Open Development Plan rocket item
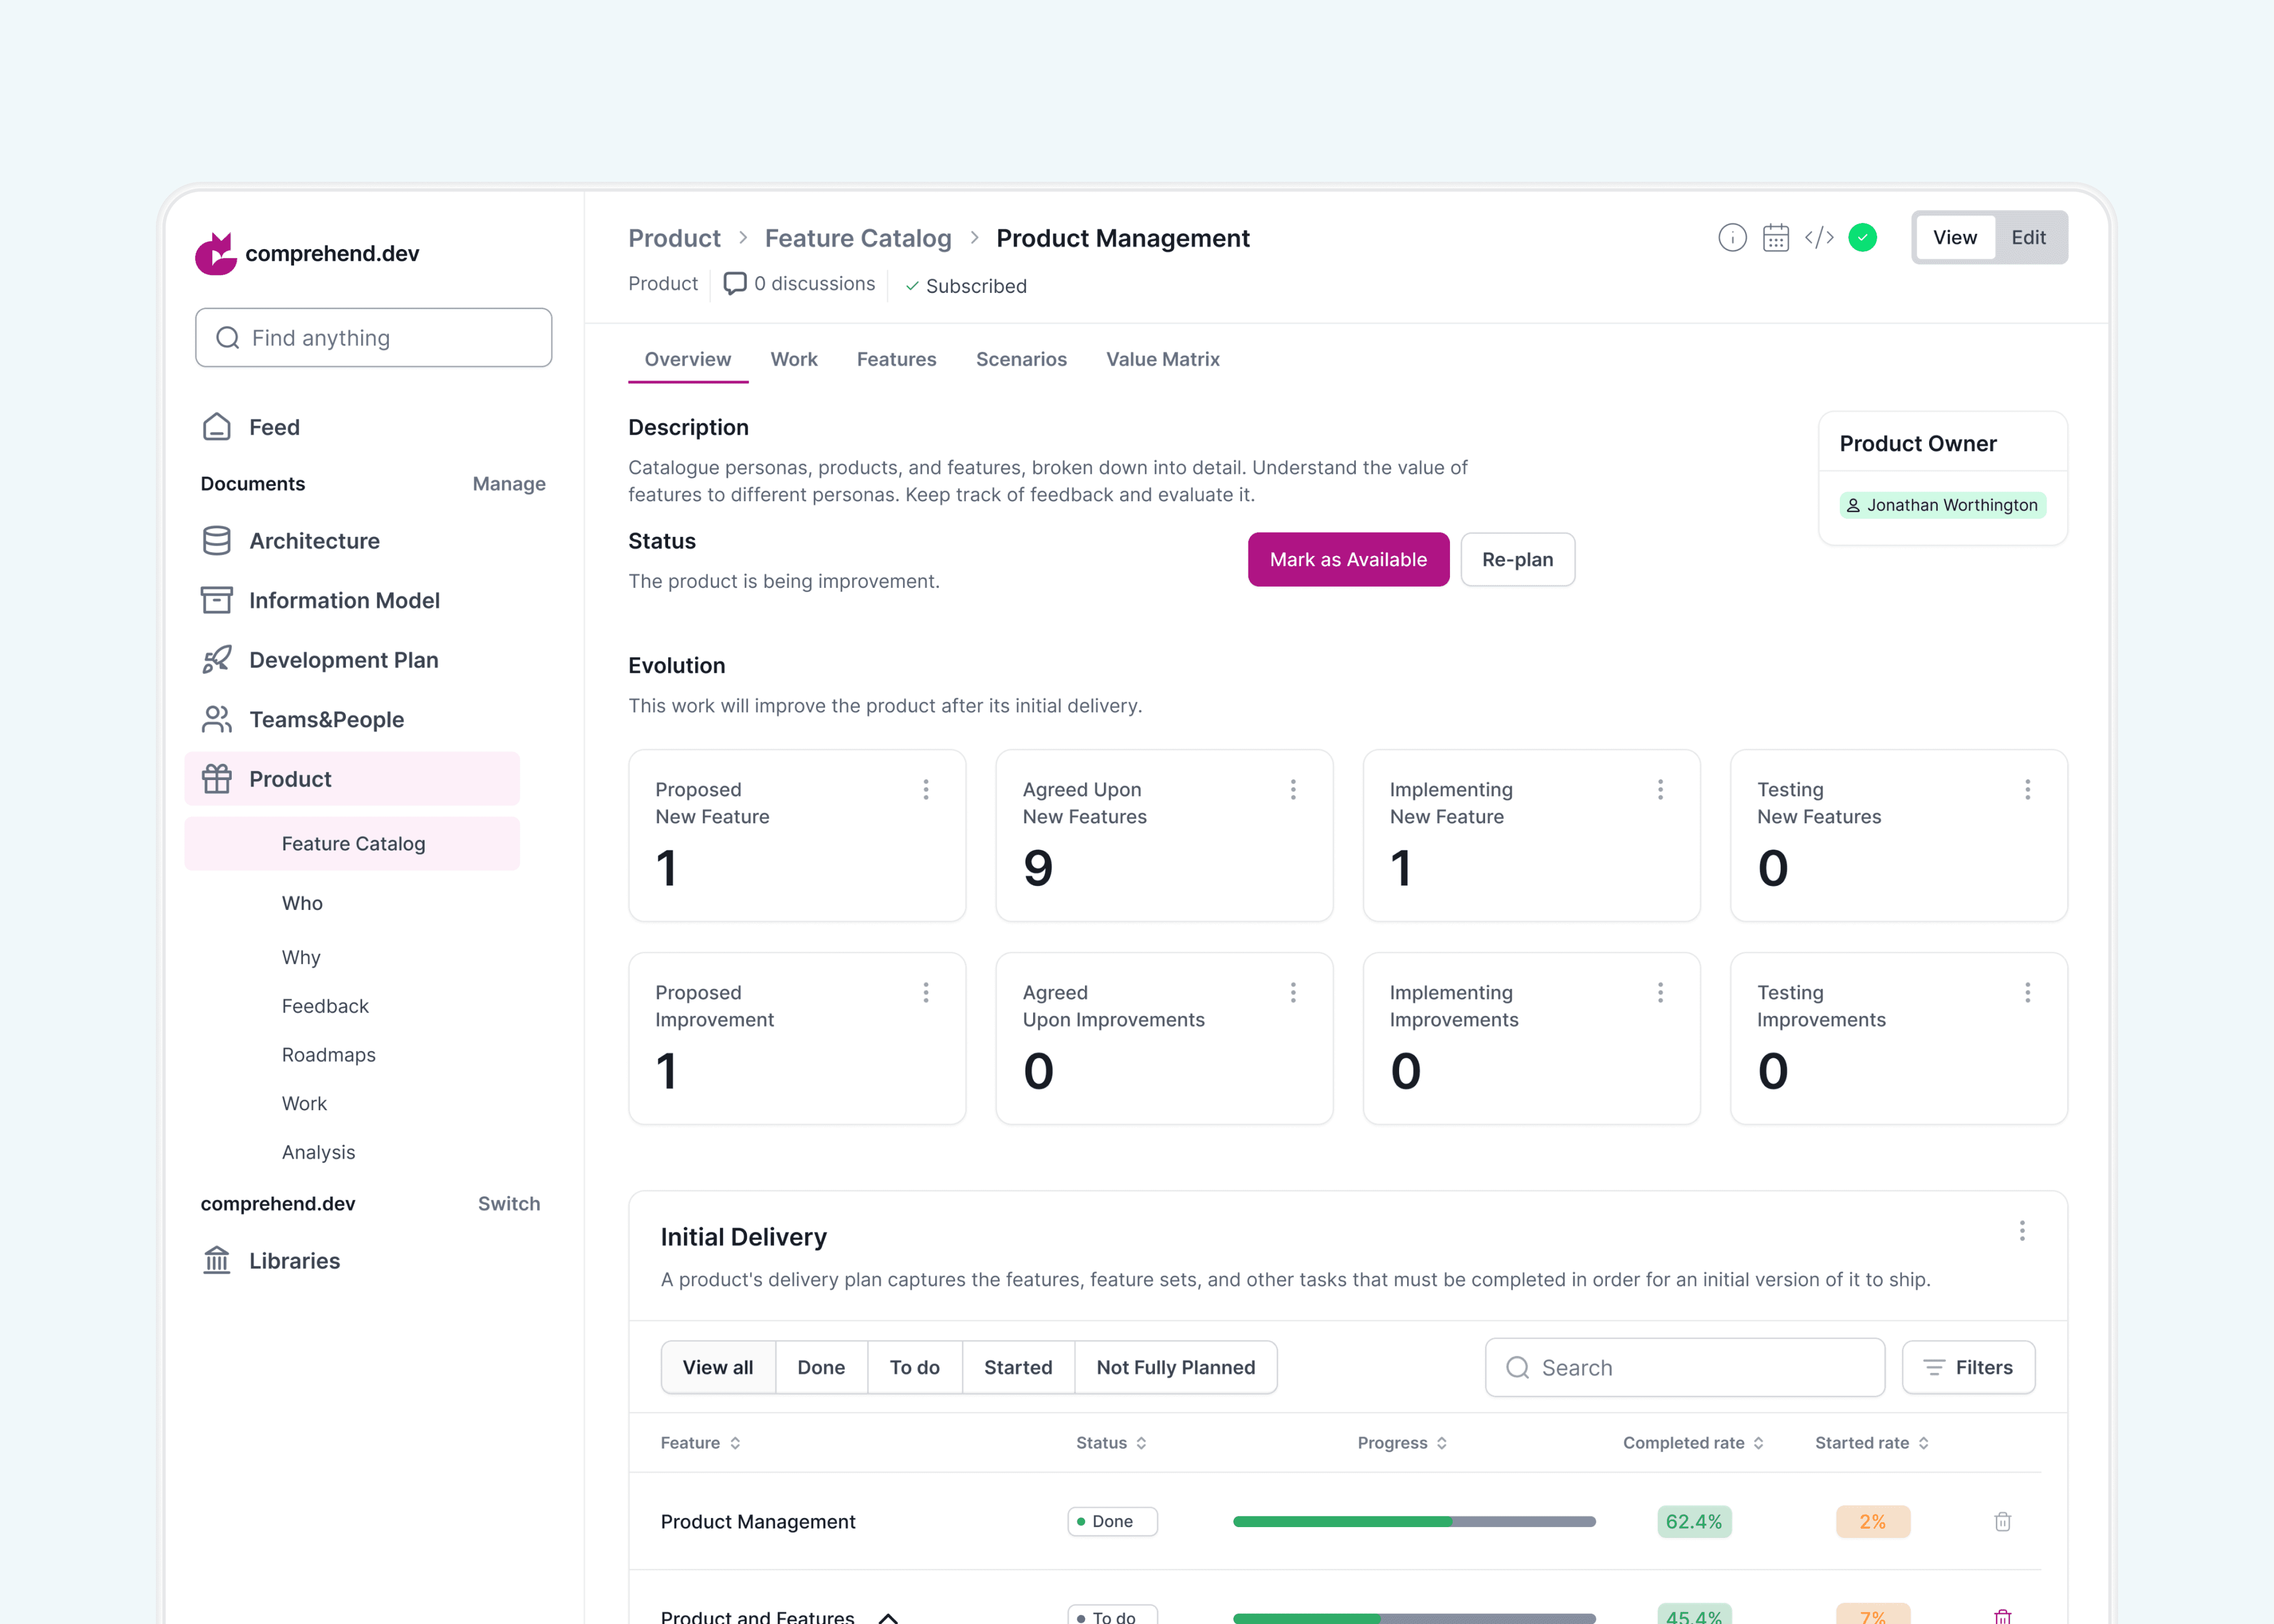Viewport: 2274px width, 1624px height. 343,660
